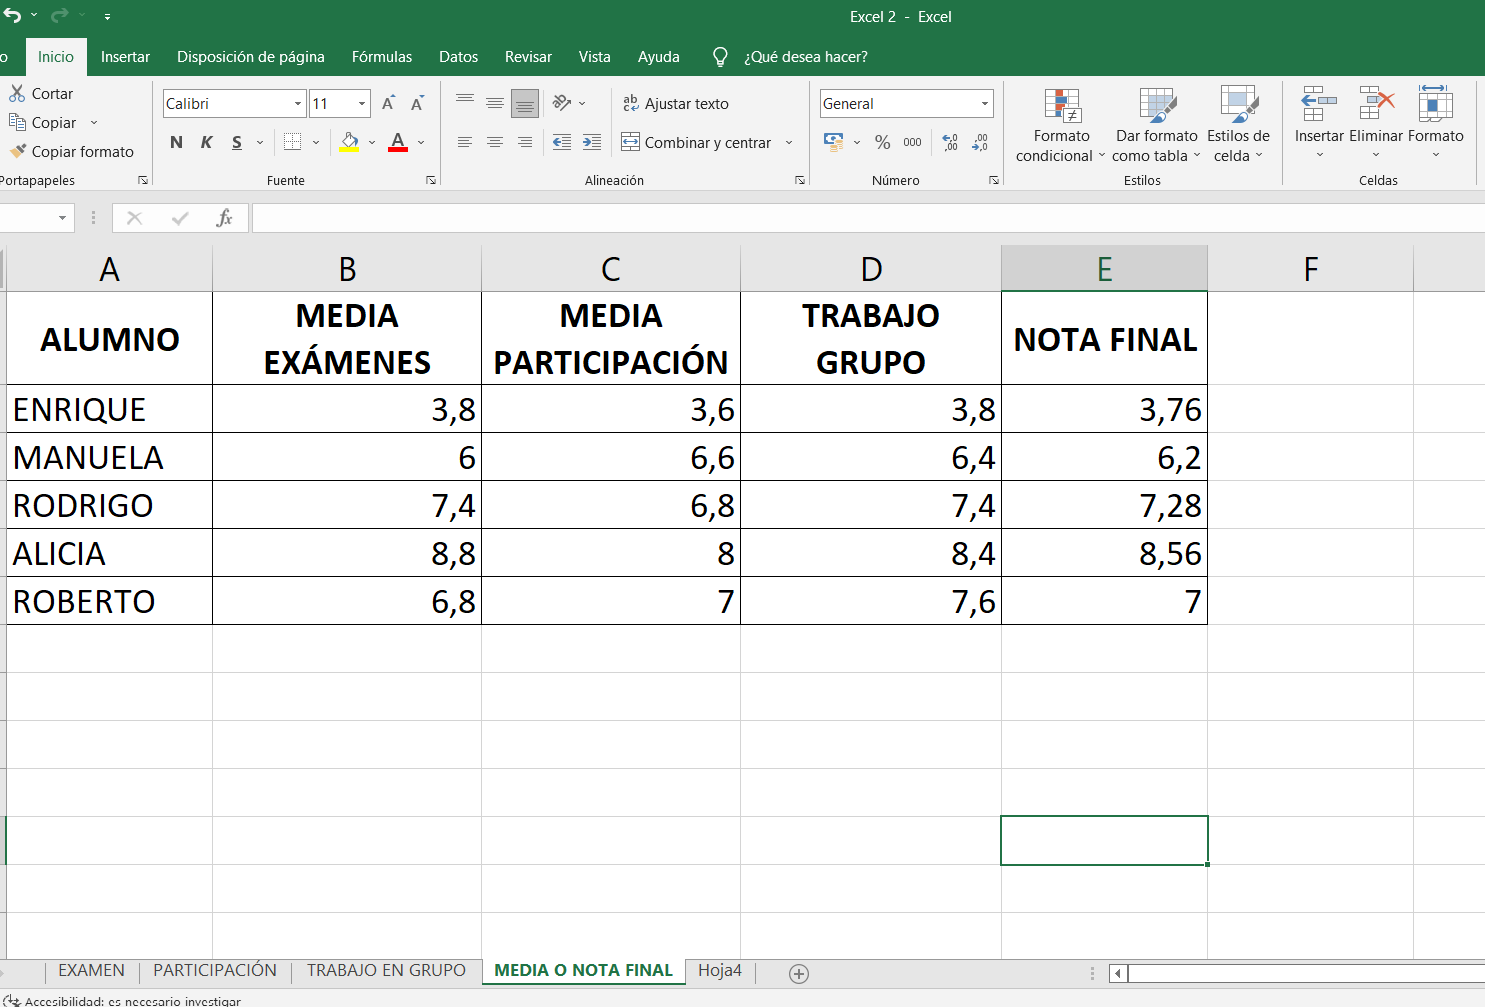Switch to the TRABAJO EN GRUPO sheet
This screenshot has width=1485, height=1007.
click(386, 970)
